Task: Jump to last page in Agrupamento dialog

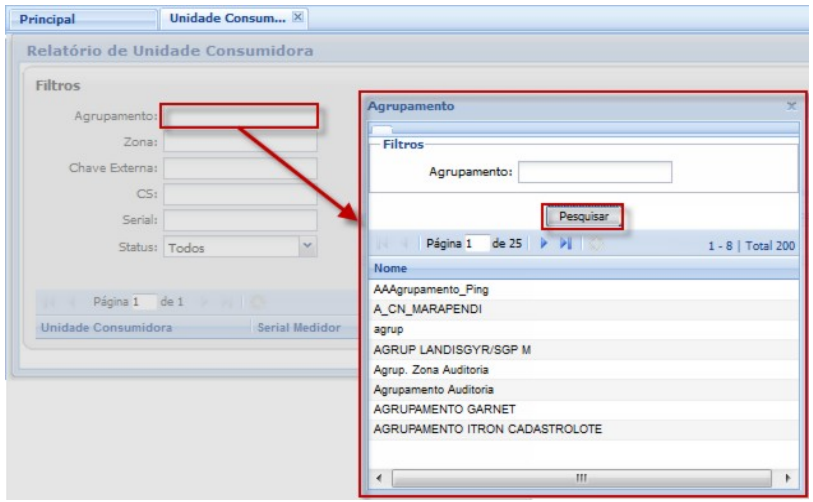Action: tap(564, 244)
